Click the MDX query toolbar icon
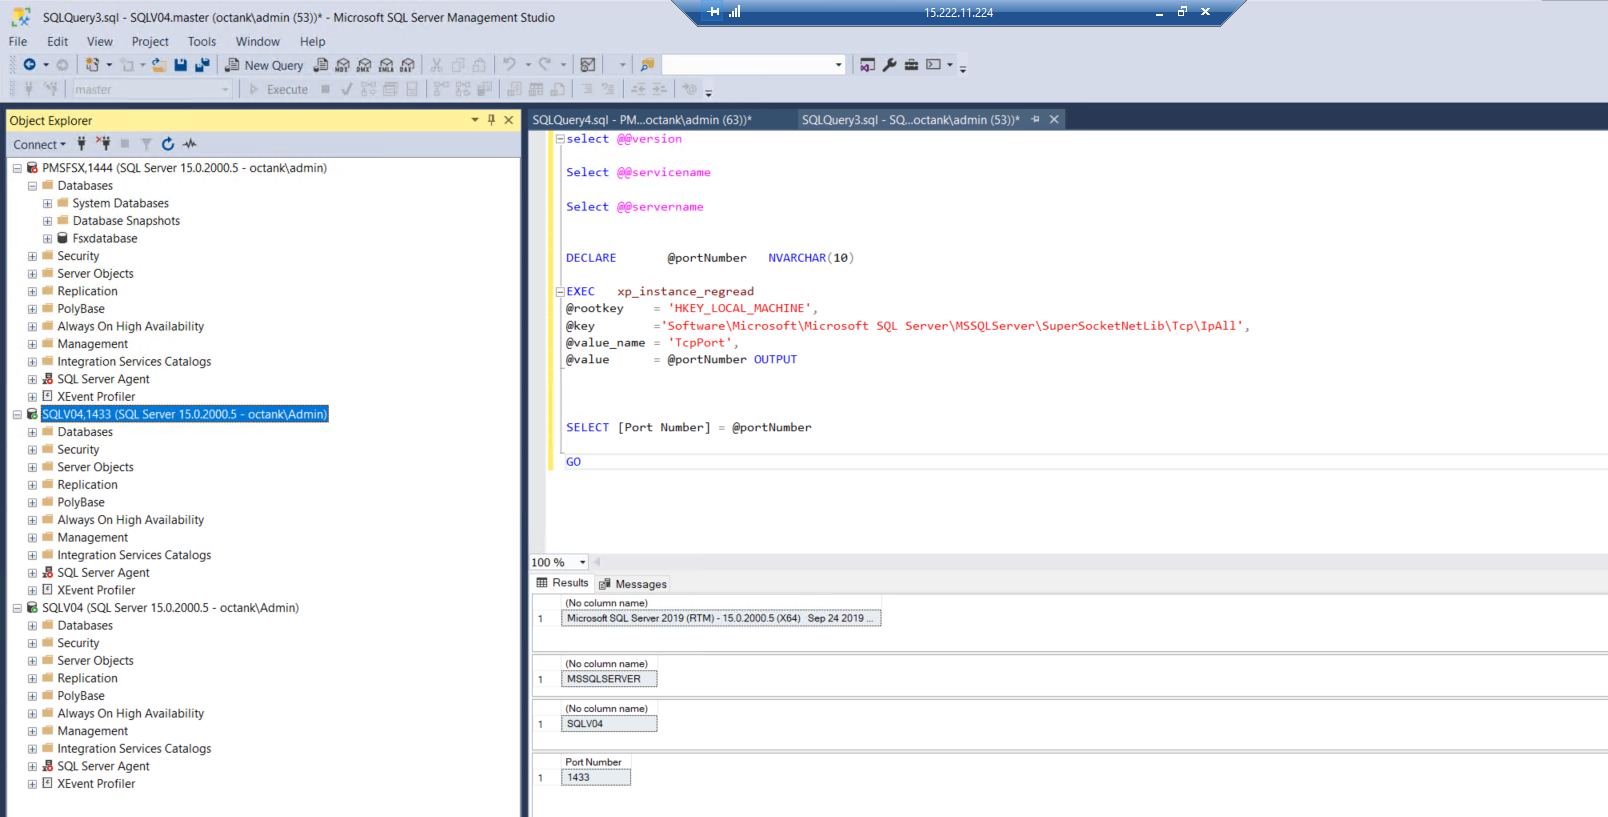 point(343,65)
